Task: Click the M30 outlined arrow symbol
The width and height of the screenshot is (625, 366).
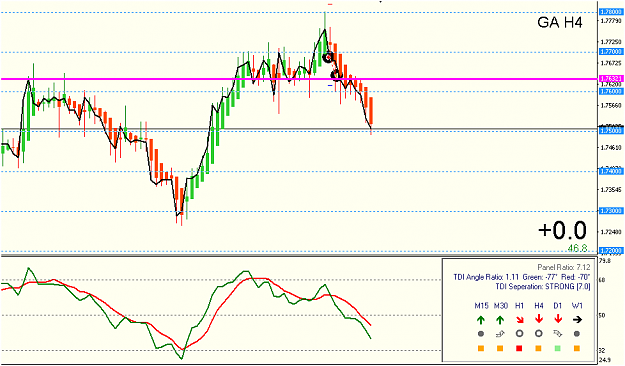Action: (500, 334)
